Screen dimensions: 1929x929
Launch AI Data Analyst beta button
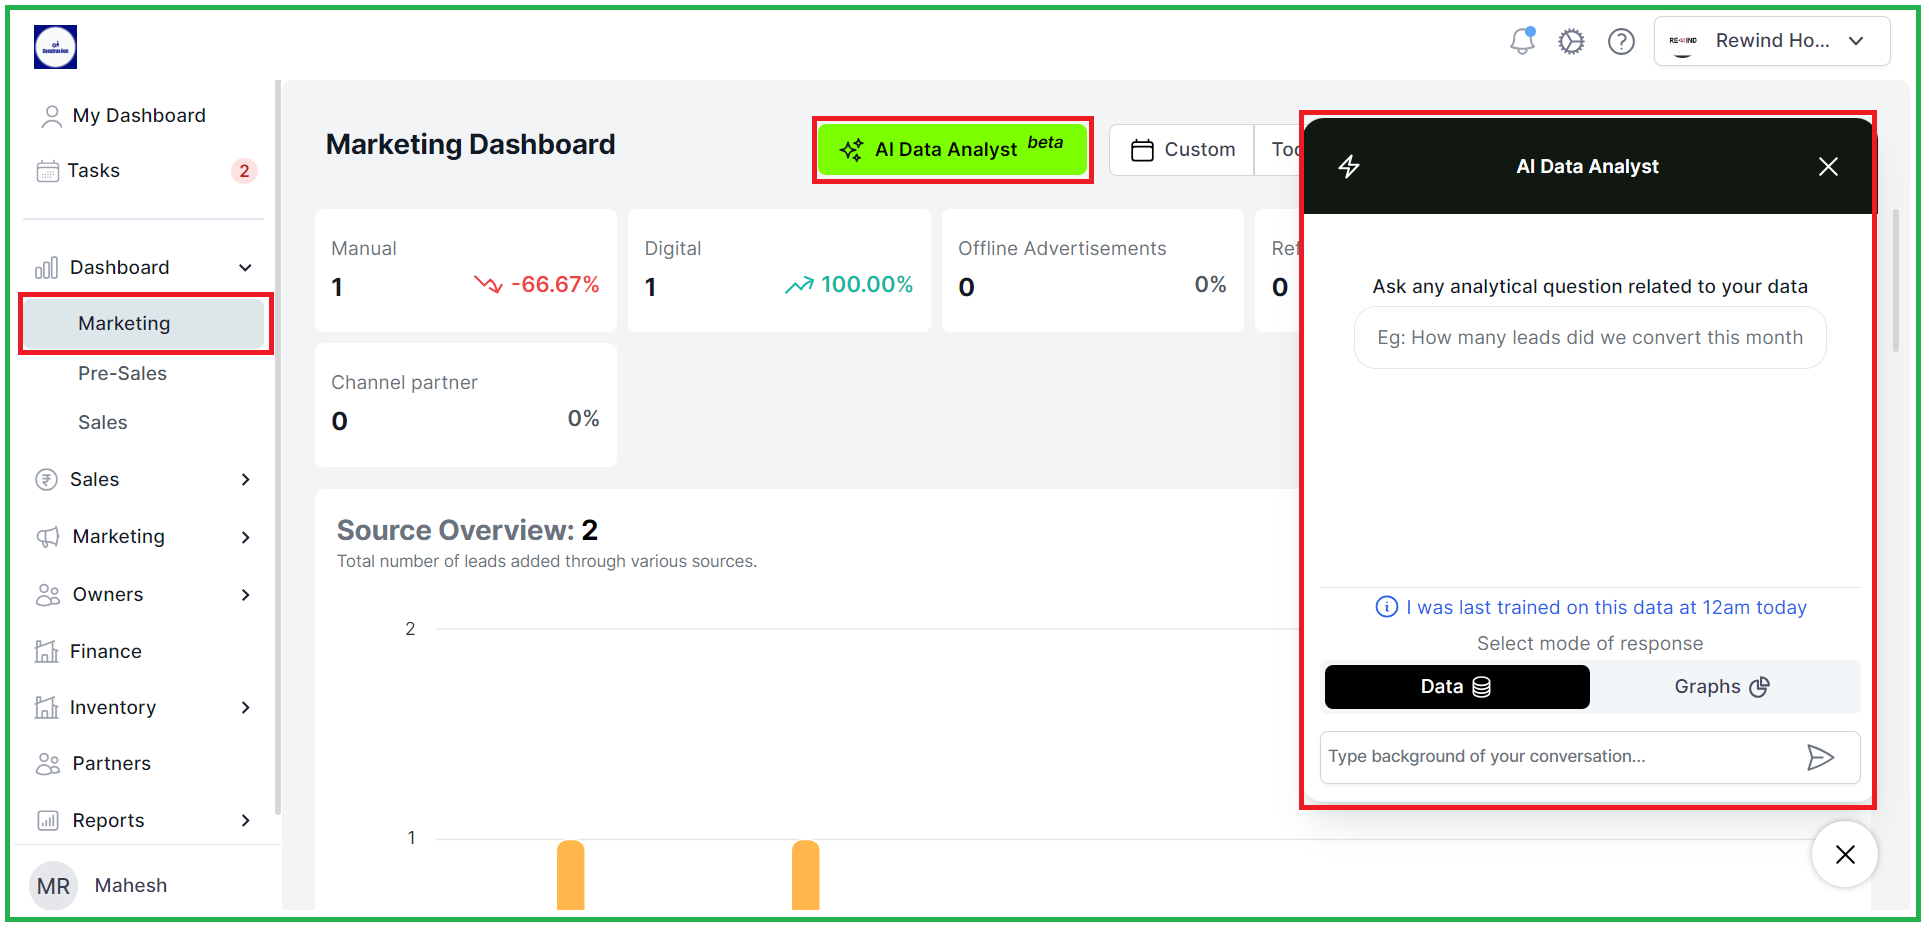[952, 150]
